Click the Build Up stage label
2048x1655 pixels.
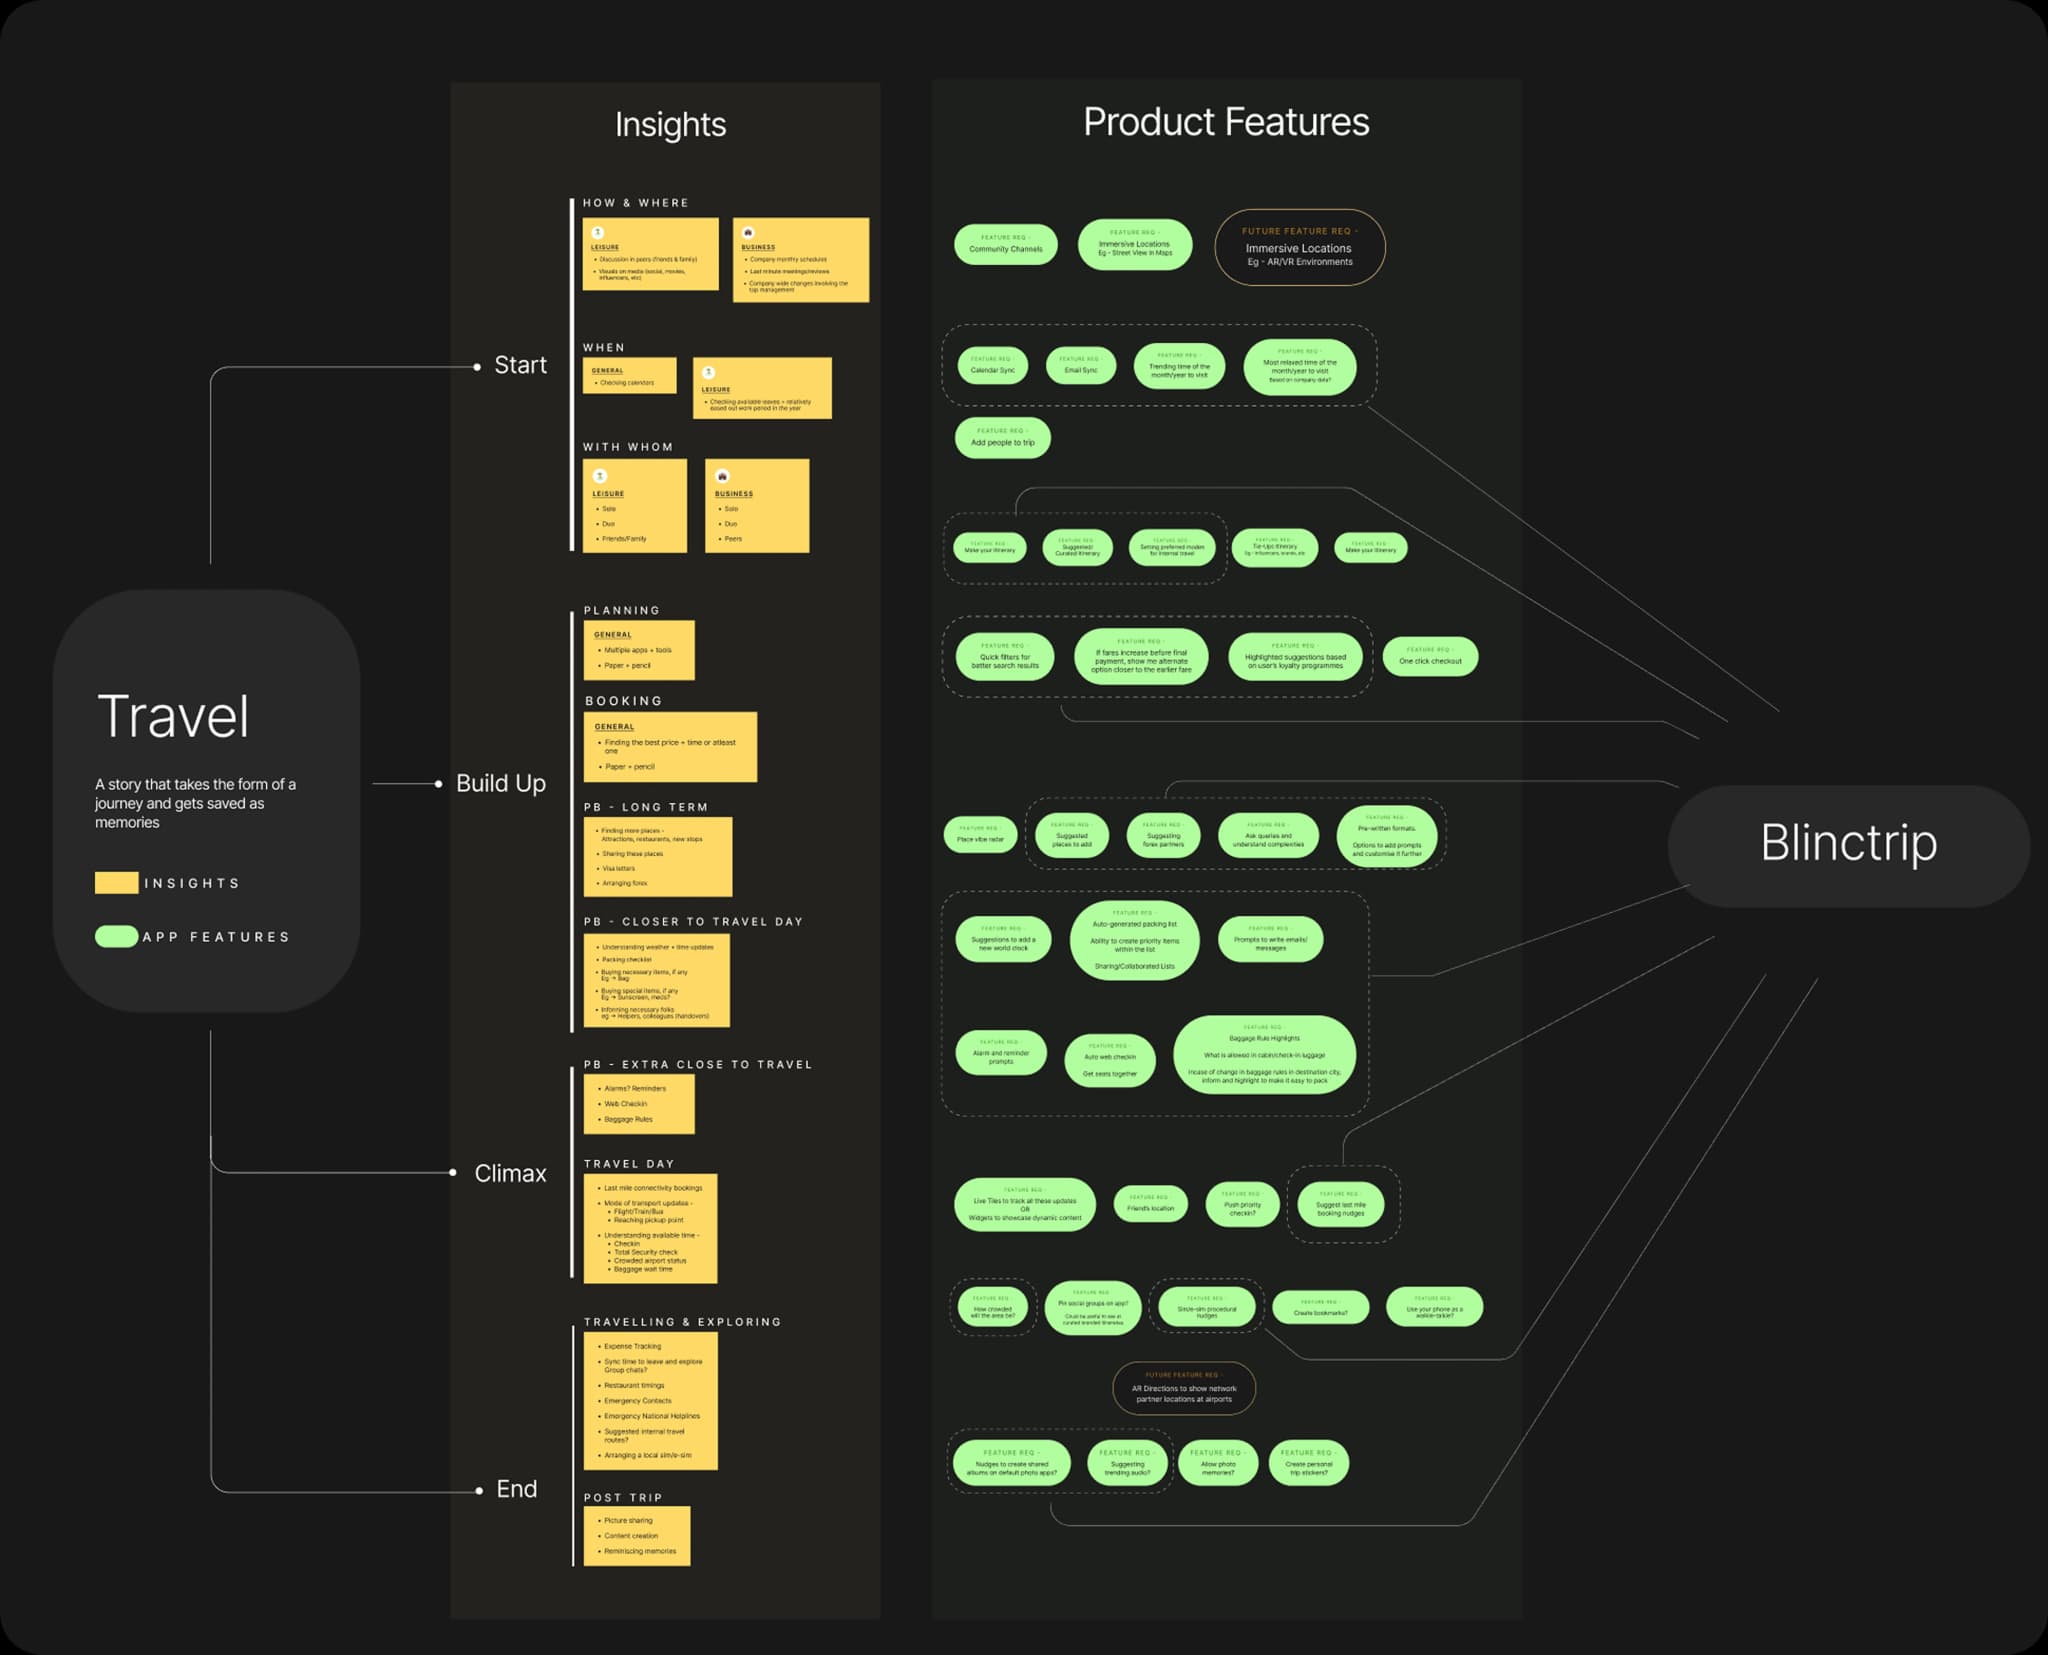[501, 784]
